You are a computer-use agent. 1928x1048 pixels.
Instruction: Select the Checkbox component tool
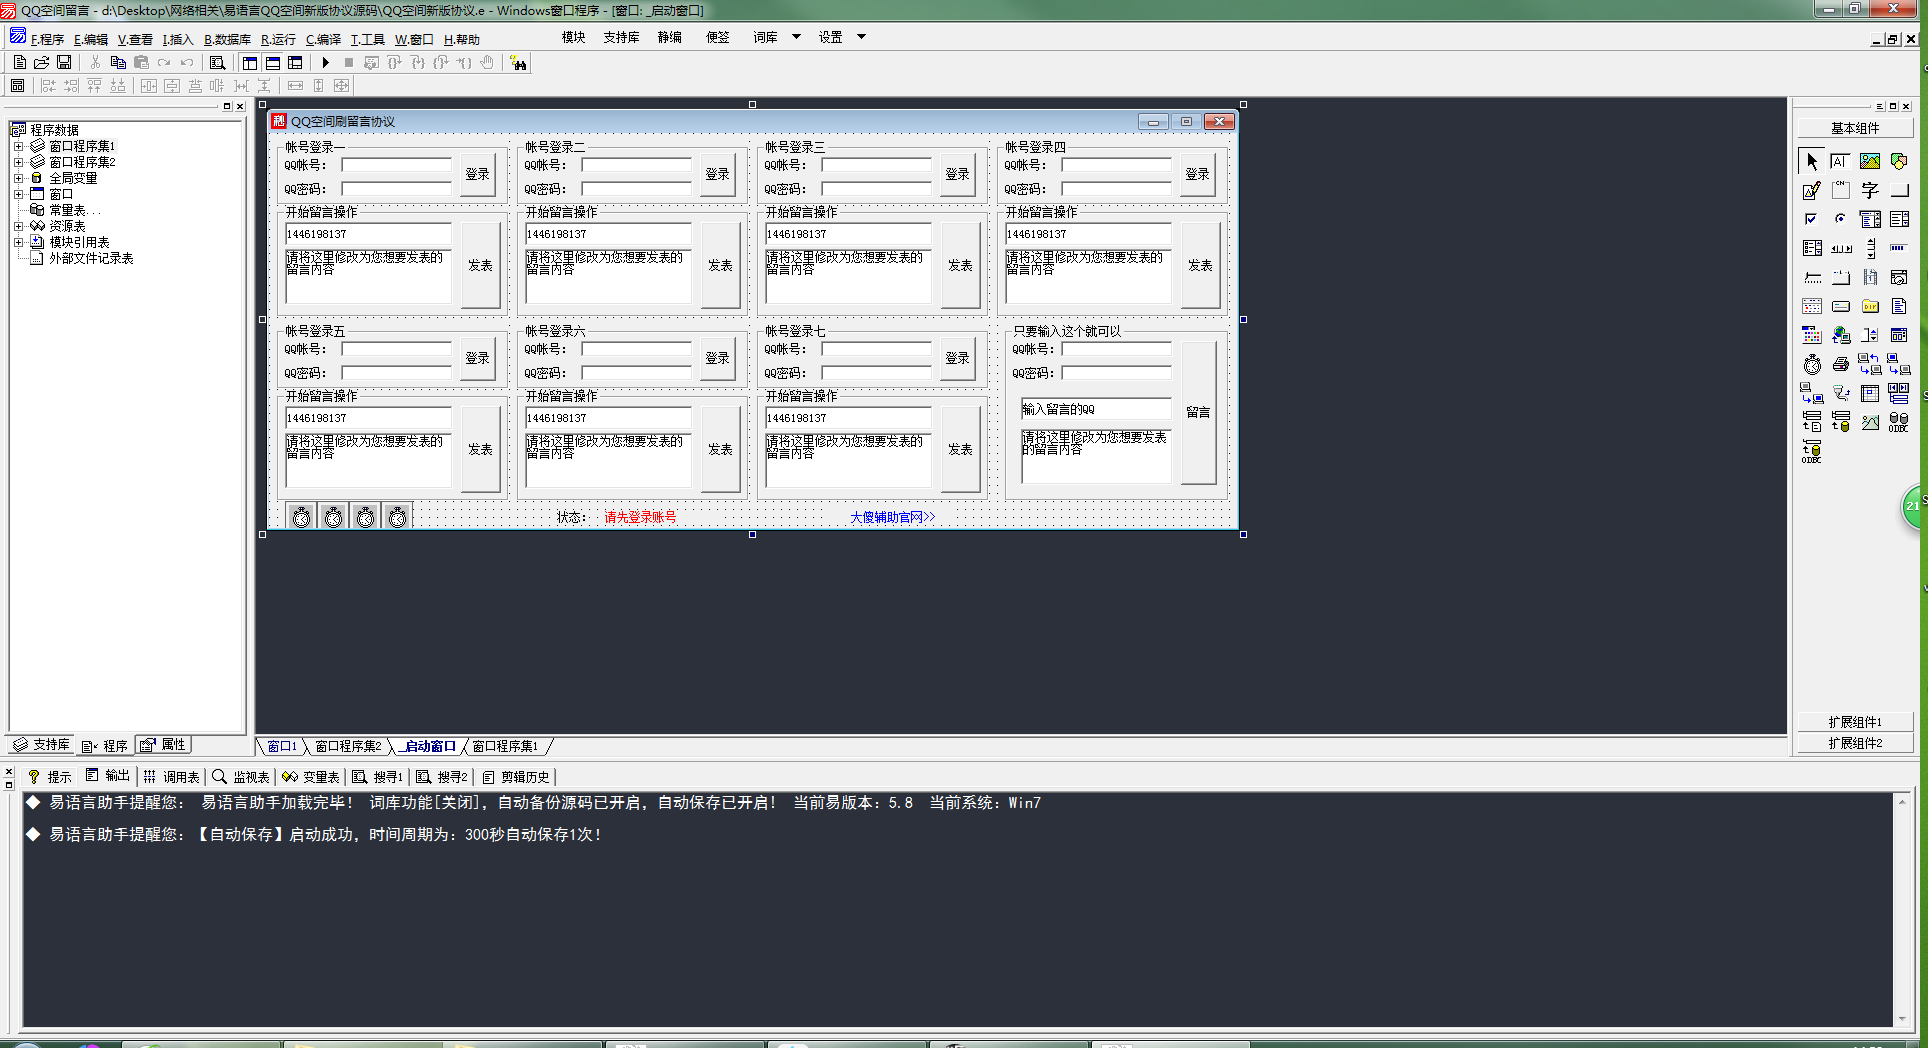click(1811, 219)
